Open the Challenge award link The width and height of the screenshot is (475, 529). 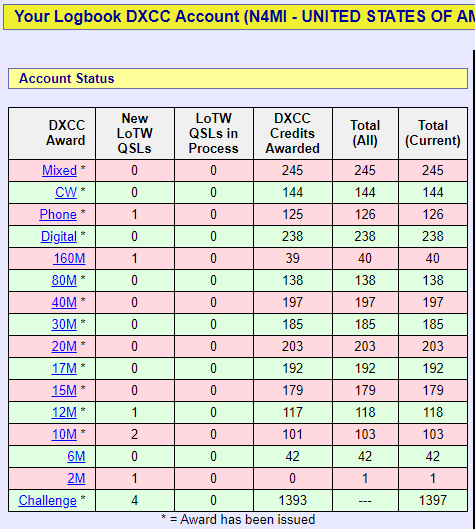(48, 500)
